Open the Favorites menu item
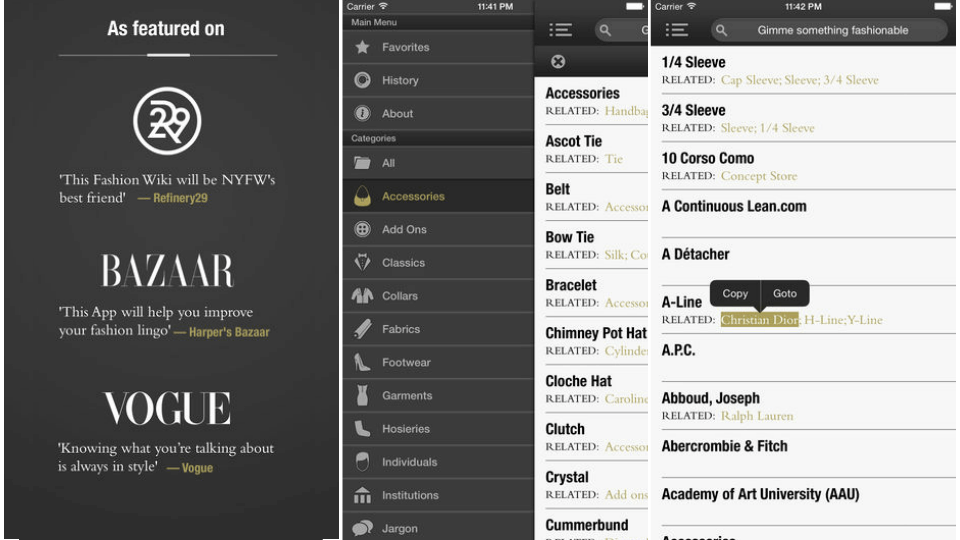This screenshot has height=540, width=960. [x=438, y=47]
